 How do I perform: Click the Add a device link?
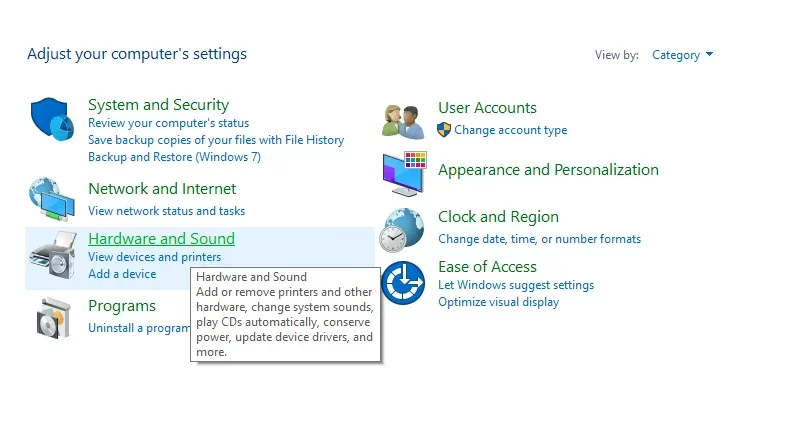coord(122,274)
